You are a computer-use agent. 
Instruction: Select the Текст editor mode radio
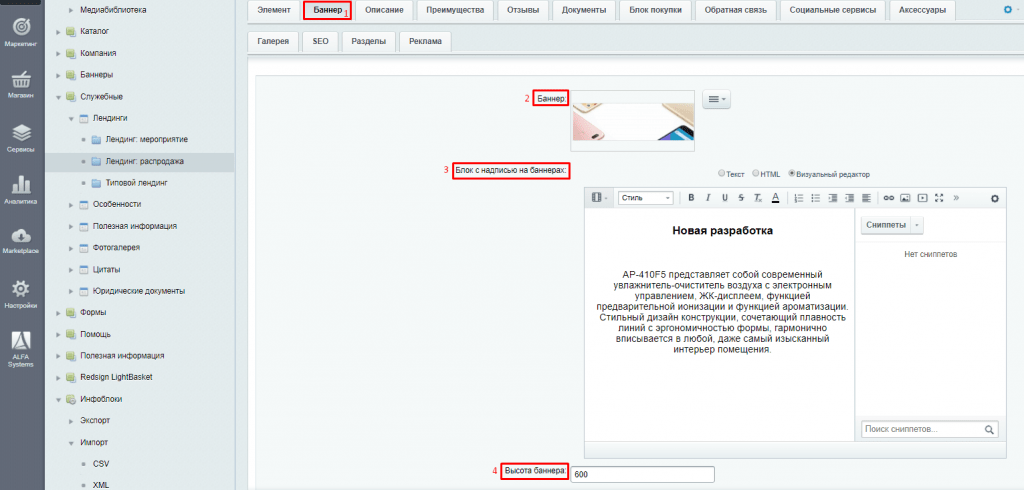[721, 174]
